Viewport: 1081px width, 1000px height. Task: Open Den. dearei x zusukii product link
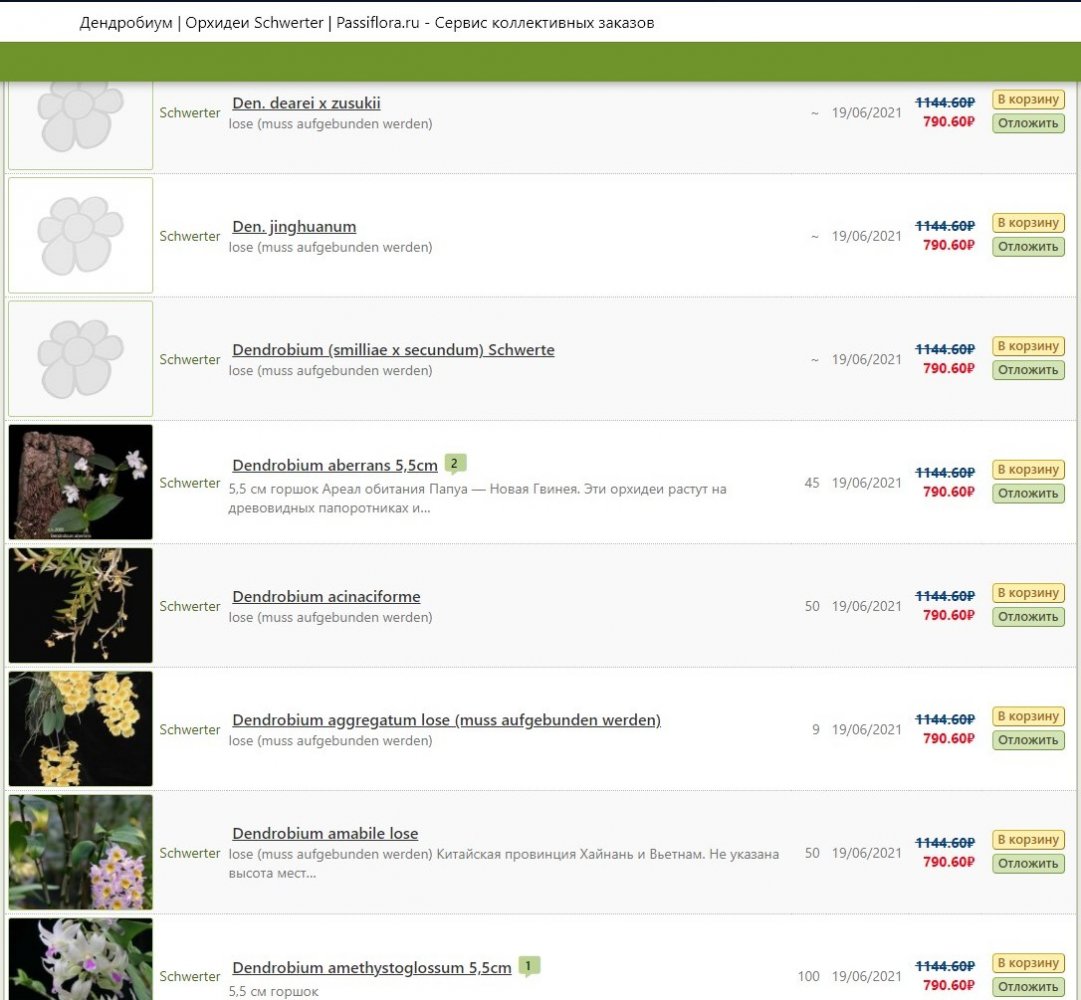click(306, 103)
